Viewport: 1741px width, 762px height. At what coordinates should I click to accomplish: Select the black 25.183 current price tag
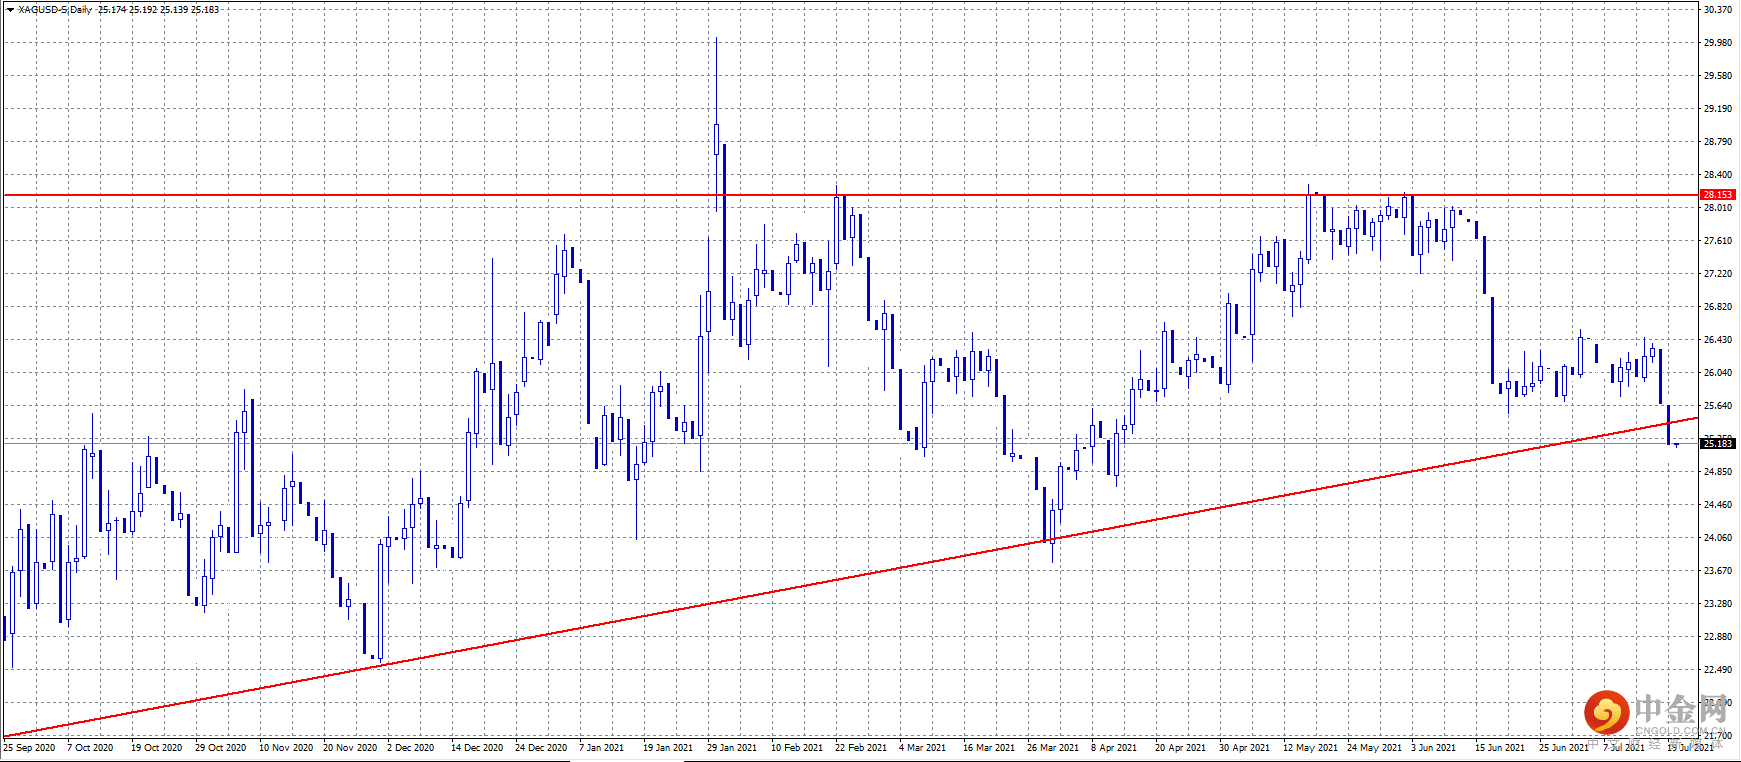click(1718, 443)
